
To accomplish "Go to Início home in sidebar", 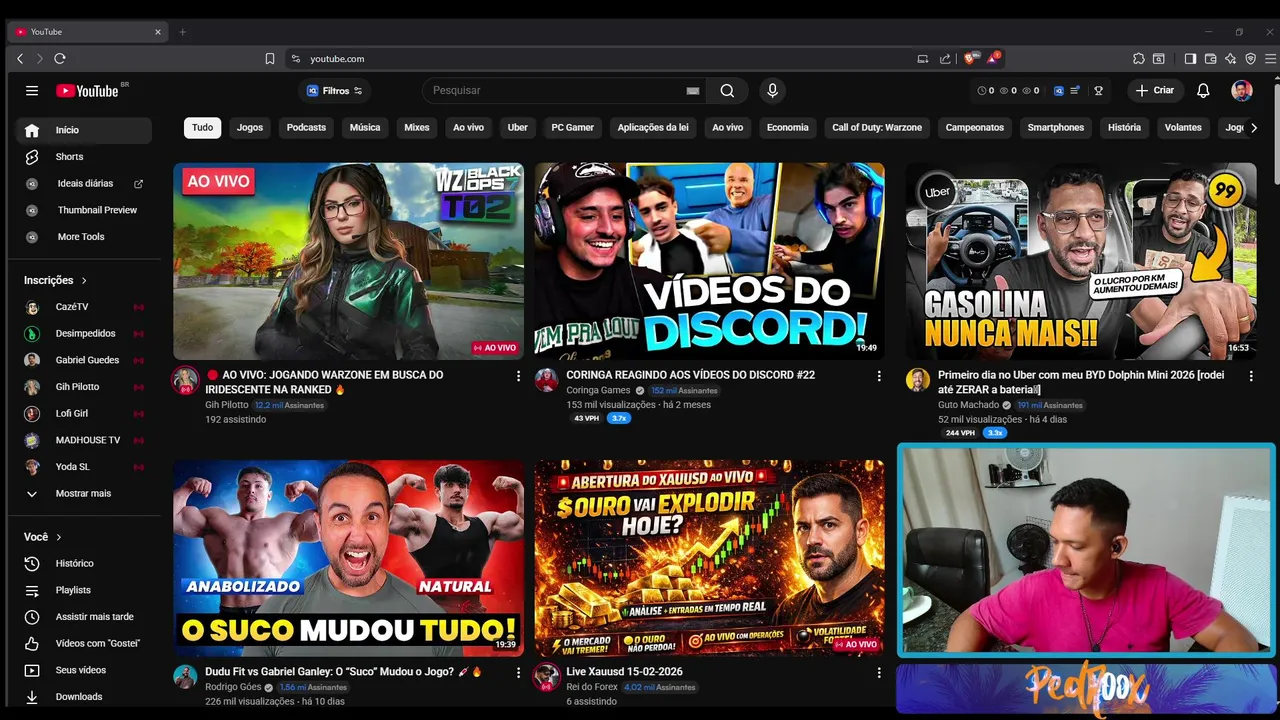I will [x=84, y=130].
